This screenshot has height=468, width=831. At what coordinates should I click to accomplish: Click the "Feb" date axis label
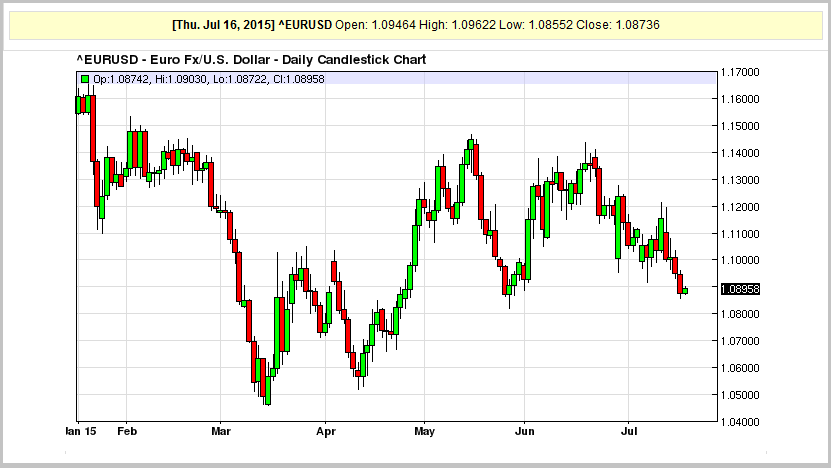(127, 431)
